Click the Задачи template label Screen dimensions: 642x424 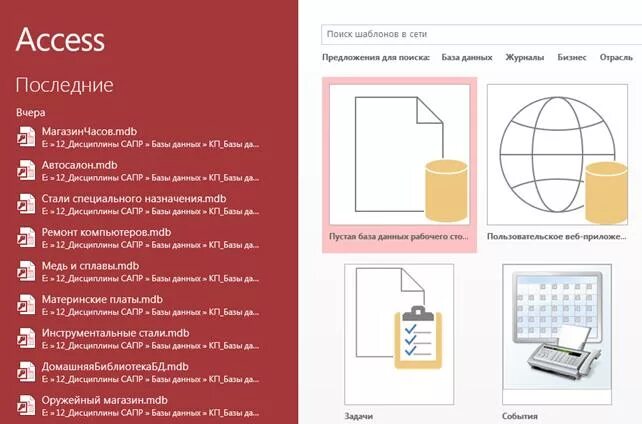[x=359, y=416]
